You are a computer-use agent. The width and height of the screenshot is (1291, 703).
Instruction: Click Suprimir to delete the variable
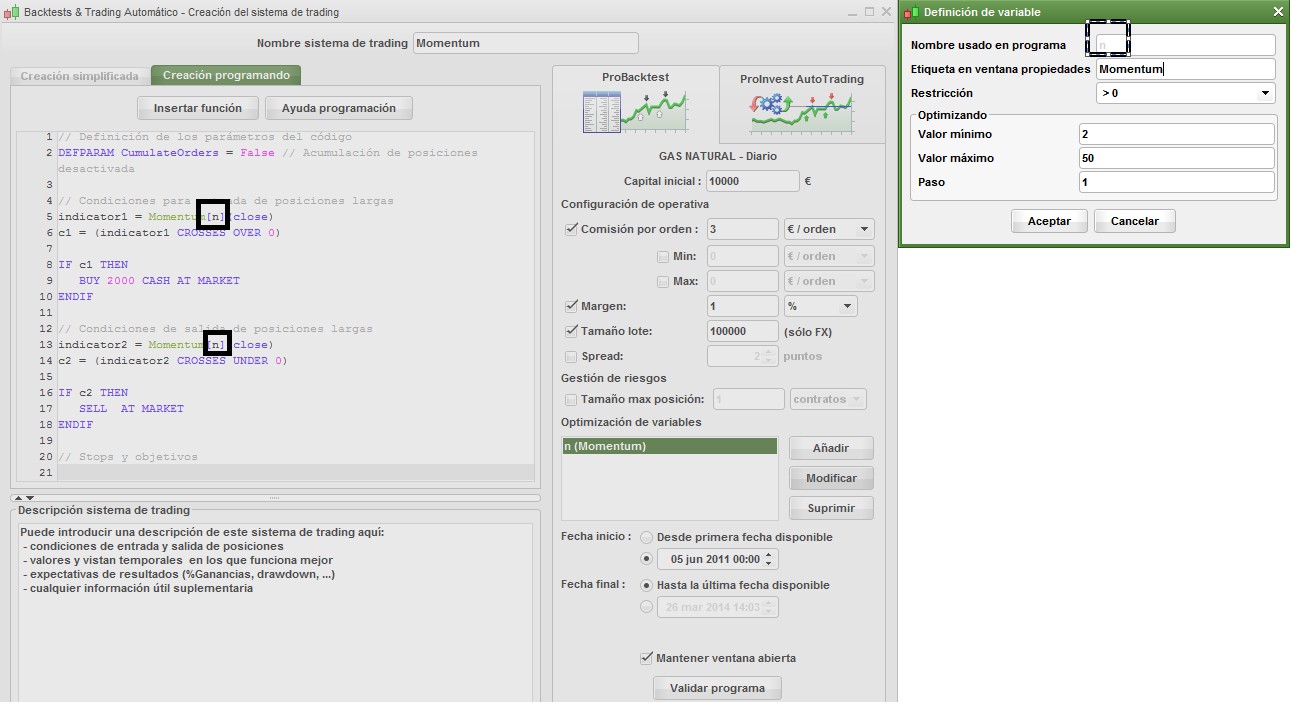(x=831, y=508)
